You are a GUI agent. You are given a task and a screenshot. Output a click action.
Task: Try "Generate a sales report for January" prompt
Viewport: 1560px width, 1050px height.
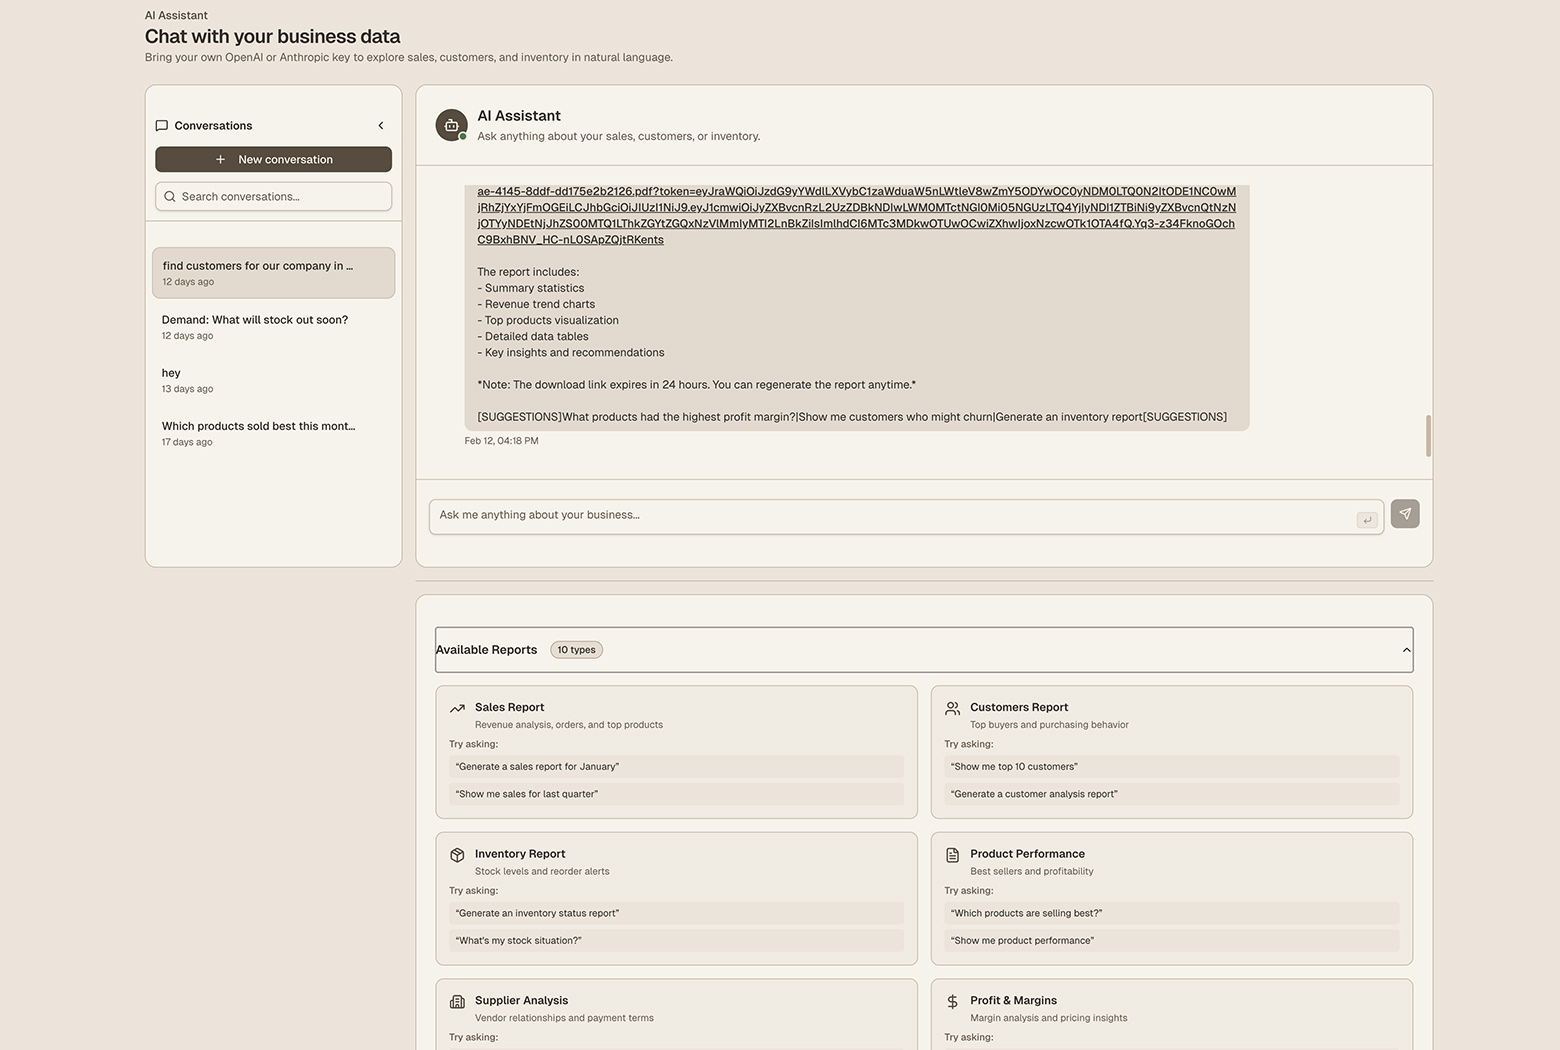(676, 767)
